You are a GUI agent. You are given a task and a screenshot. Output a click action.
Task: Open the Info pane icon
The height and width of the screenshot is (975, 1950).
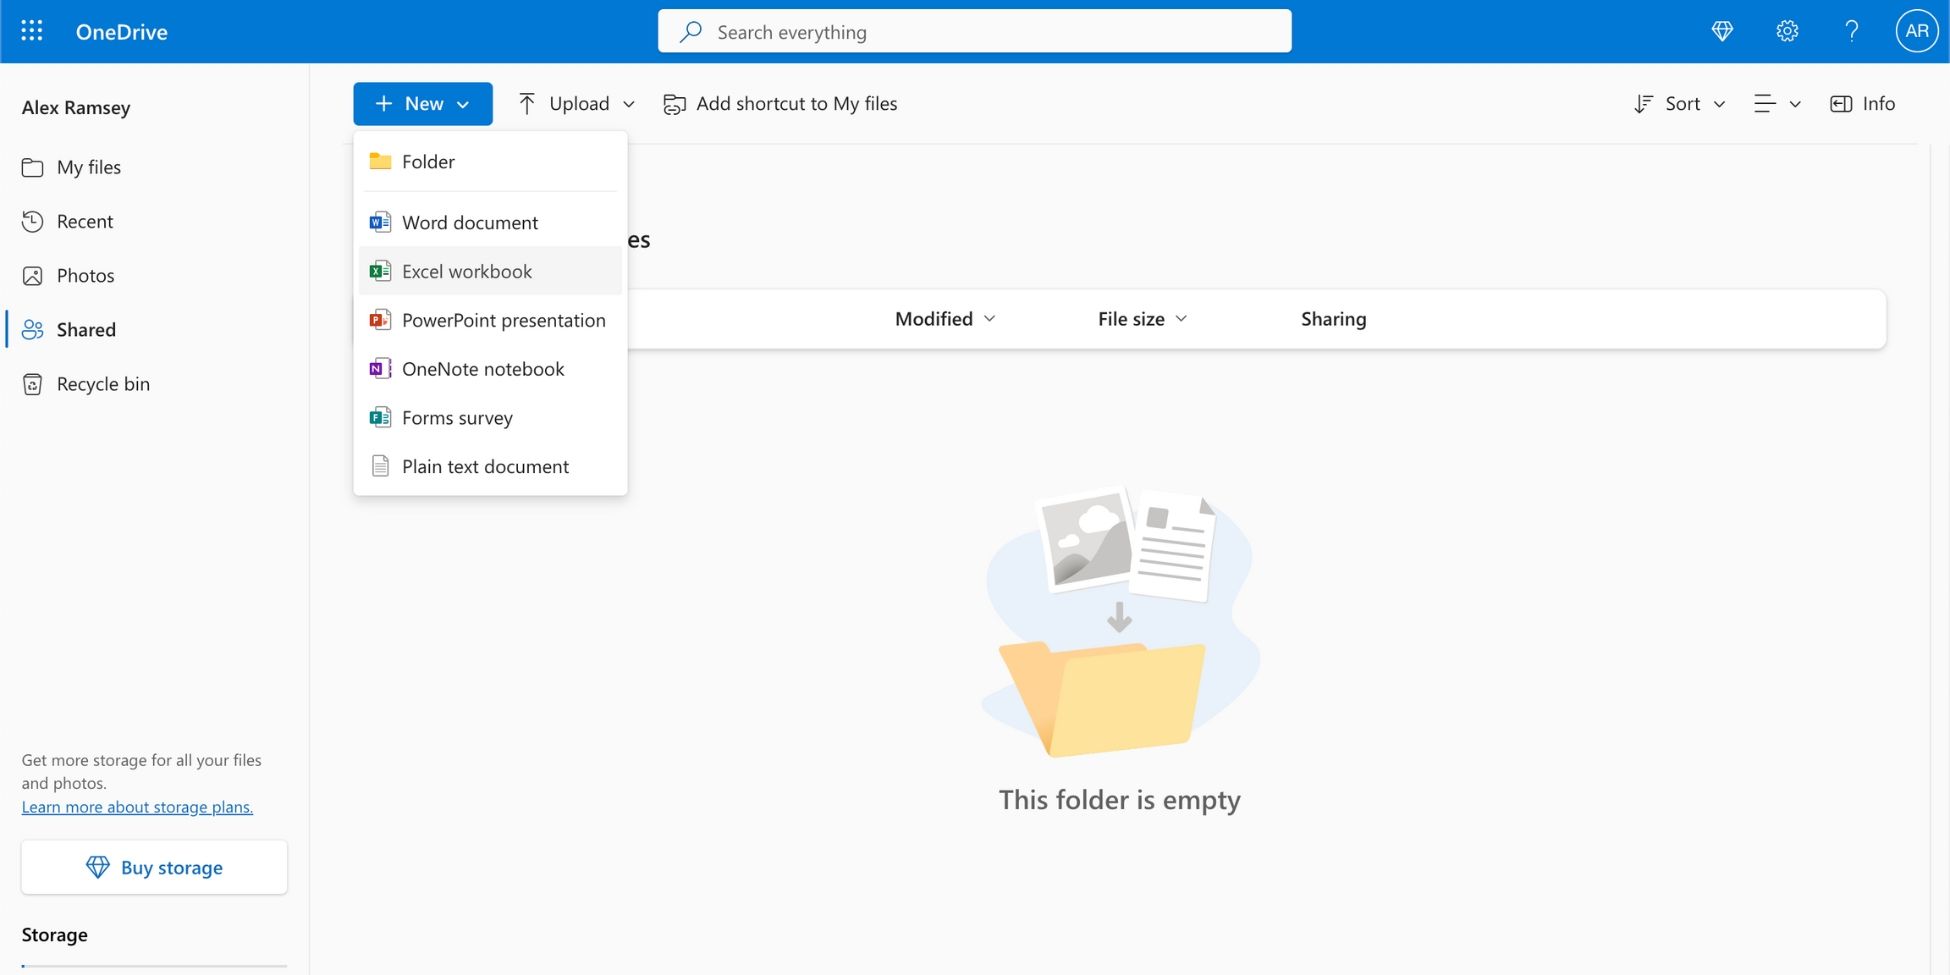pyautogui.click(x=1840, y=103)
